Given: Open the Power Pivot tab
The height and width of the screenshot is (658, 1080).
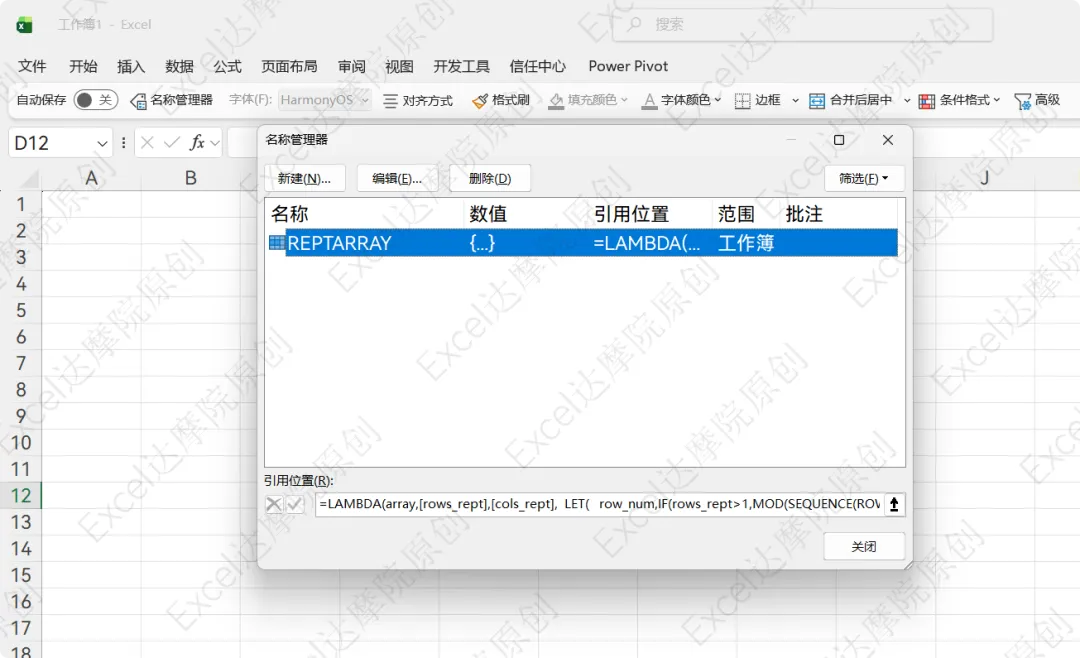Looking at the screenshot, I should point(628,66).
